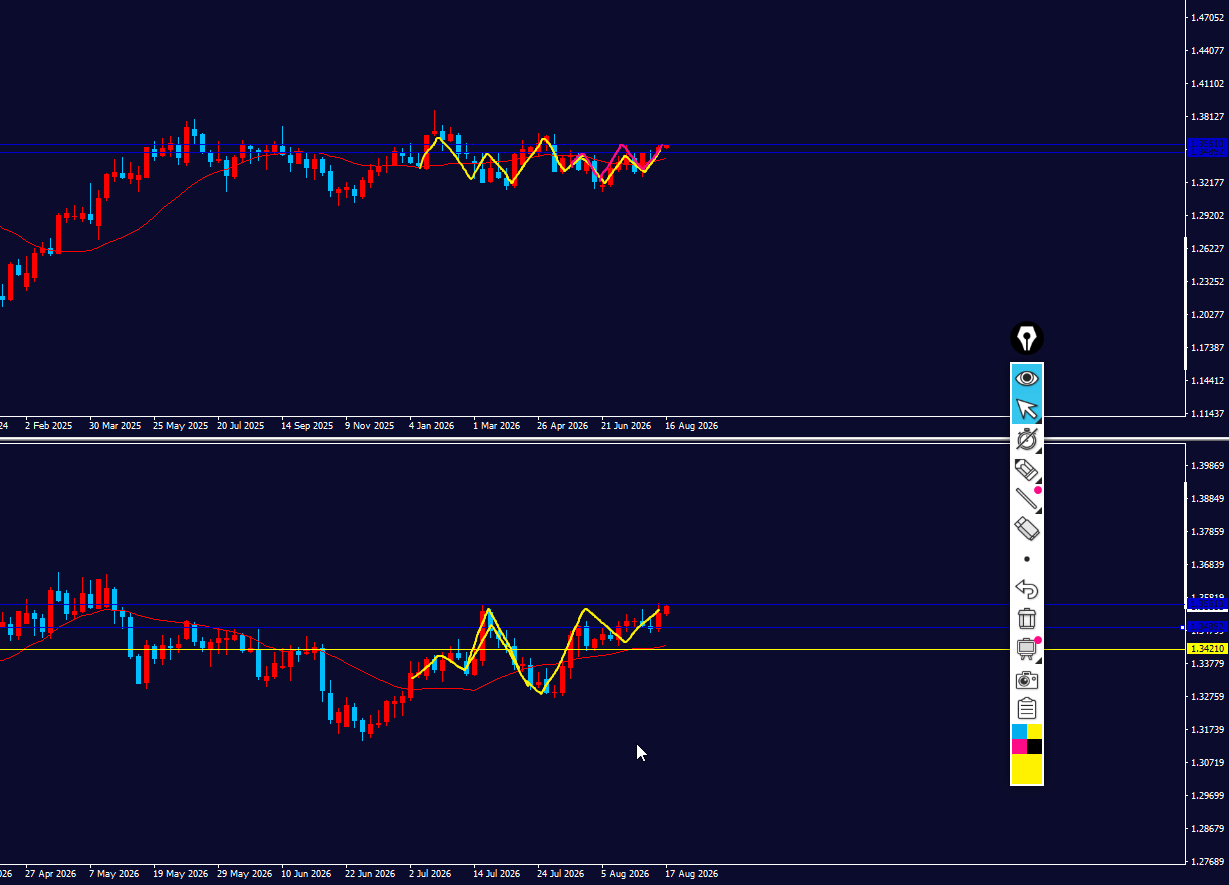Undo last stroke with the curved arrow
This screenshot has height=885, width=1229.
click(1027, 589)
